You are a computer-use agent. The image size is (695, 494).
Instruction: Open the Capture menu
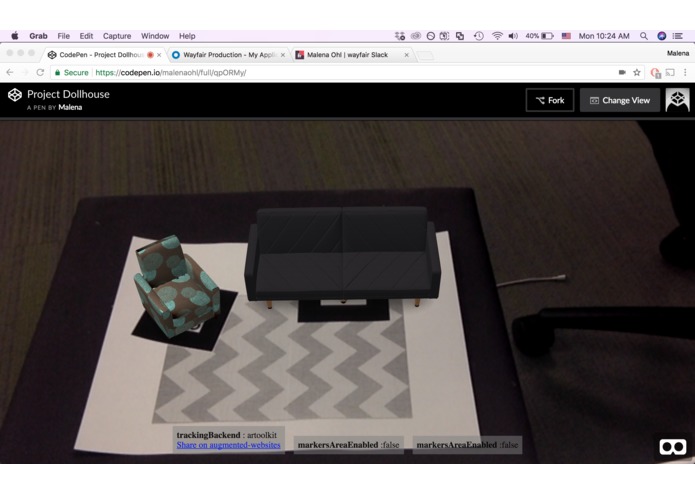pos(117,36)
